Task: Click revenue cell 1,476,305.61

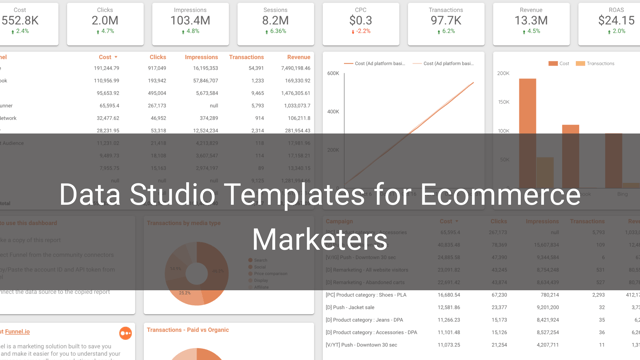Action: click(x=296, y=93)
